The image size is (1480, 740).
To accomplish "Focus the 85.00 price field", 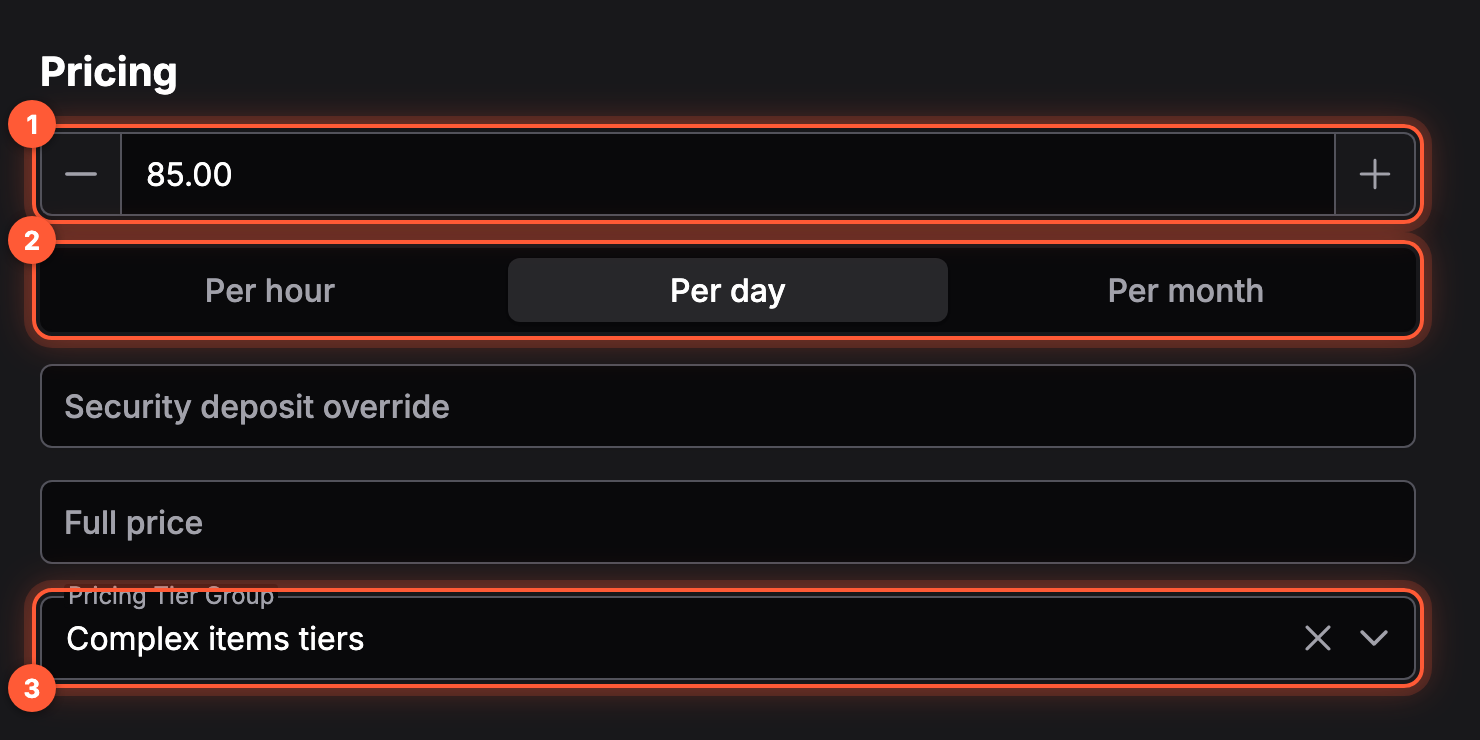I will (728, 174).
